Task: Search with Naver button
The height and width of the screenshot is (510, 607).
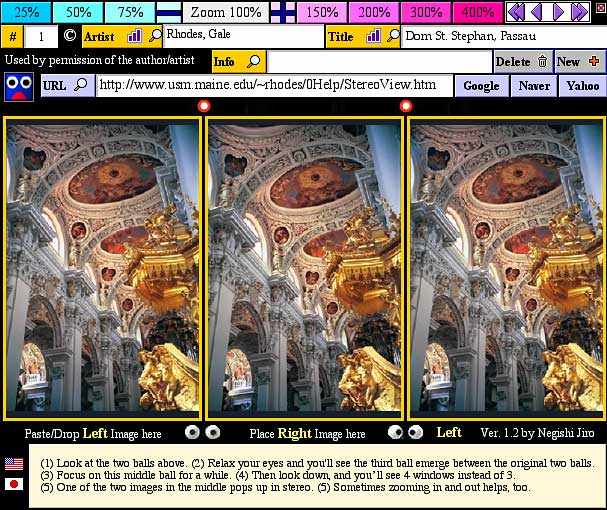Action: [x=534, y=86]
